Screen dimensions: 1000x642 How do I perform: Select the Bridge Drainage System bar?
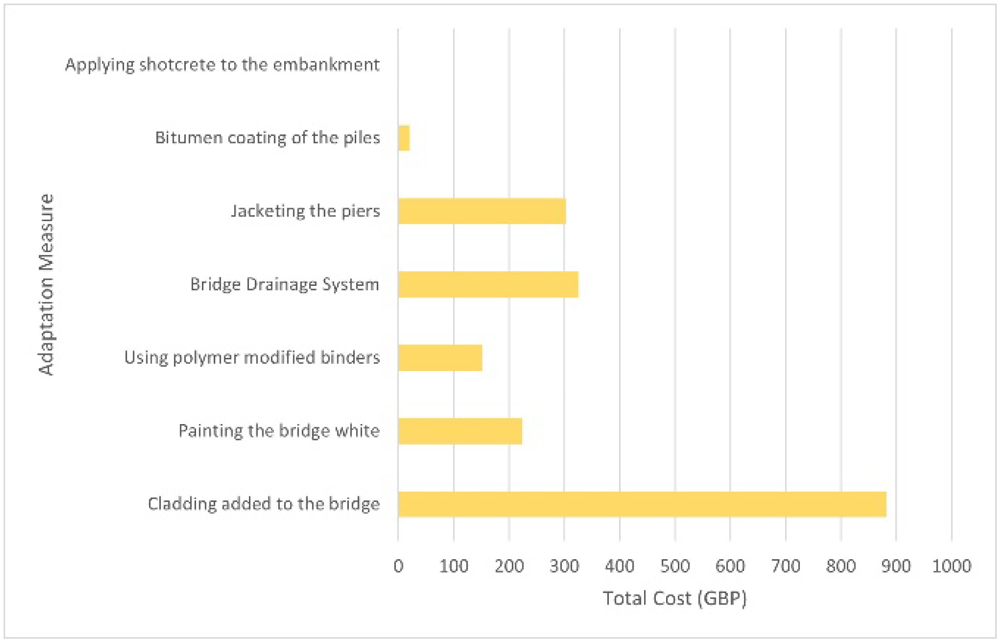coord(489,284)
